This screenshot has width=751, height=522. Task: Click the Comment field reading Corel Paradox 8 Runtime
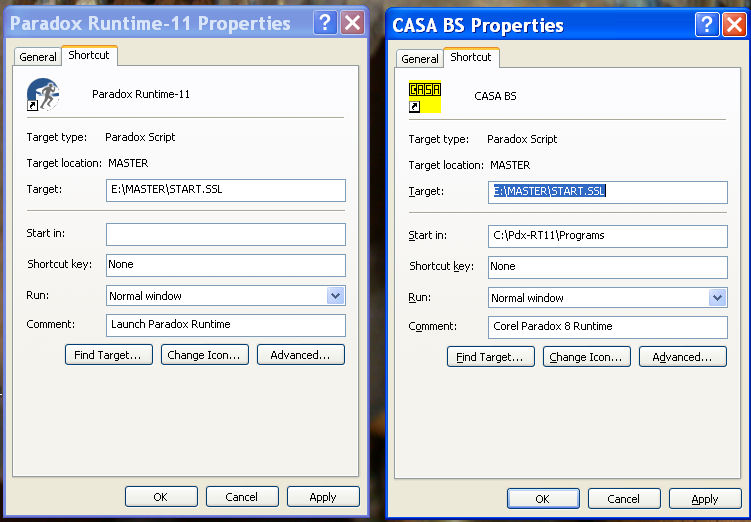tap(608, 327)
